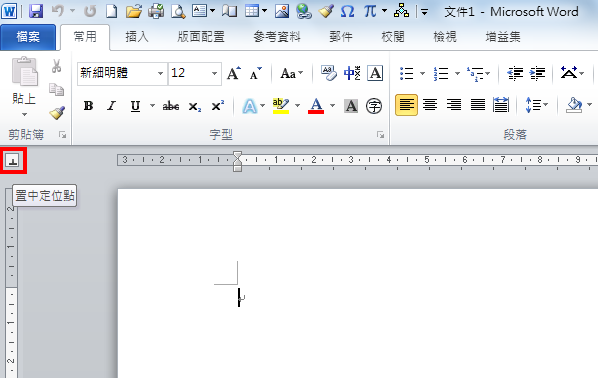Toggle subscript x₂ button
Image resolution: width=598 pixels, height=378 pixels.
click(x=195, y=106)
